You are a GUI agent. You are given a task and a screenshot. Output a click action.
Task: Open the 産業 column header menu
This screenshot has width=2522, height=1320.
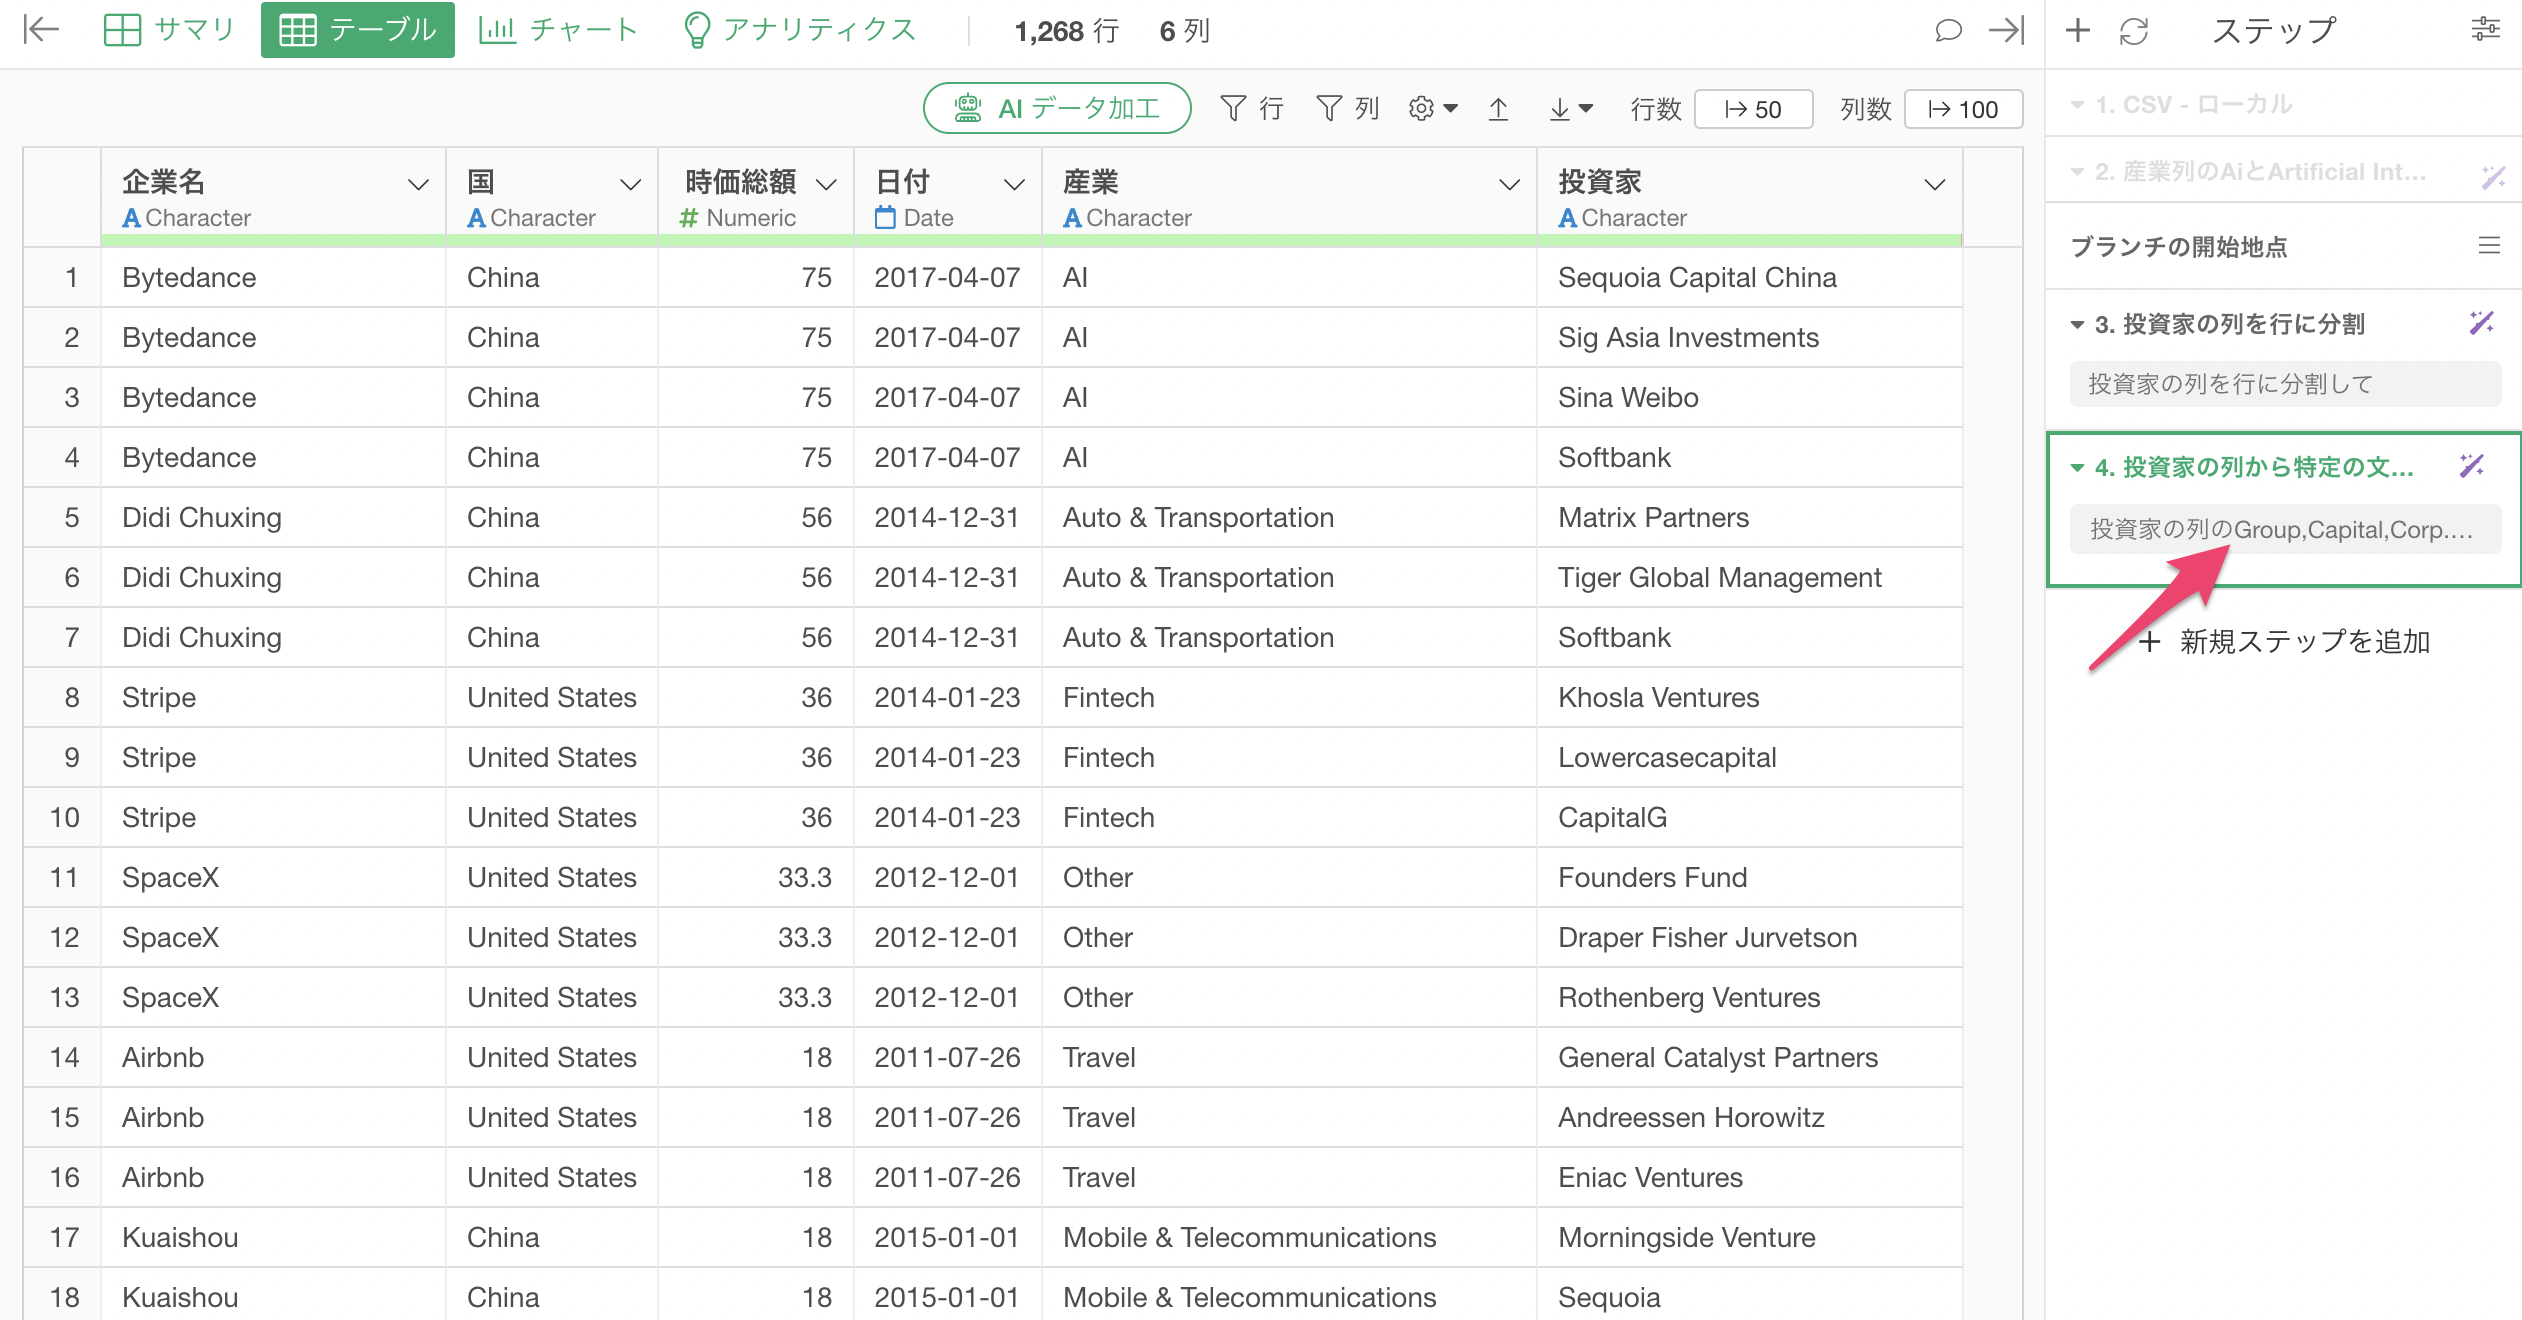coord(1509,185)
